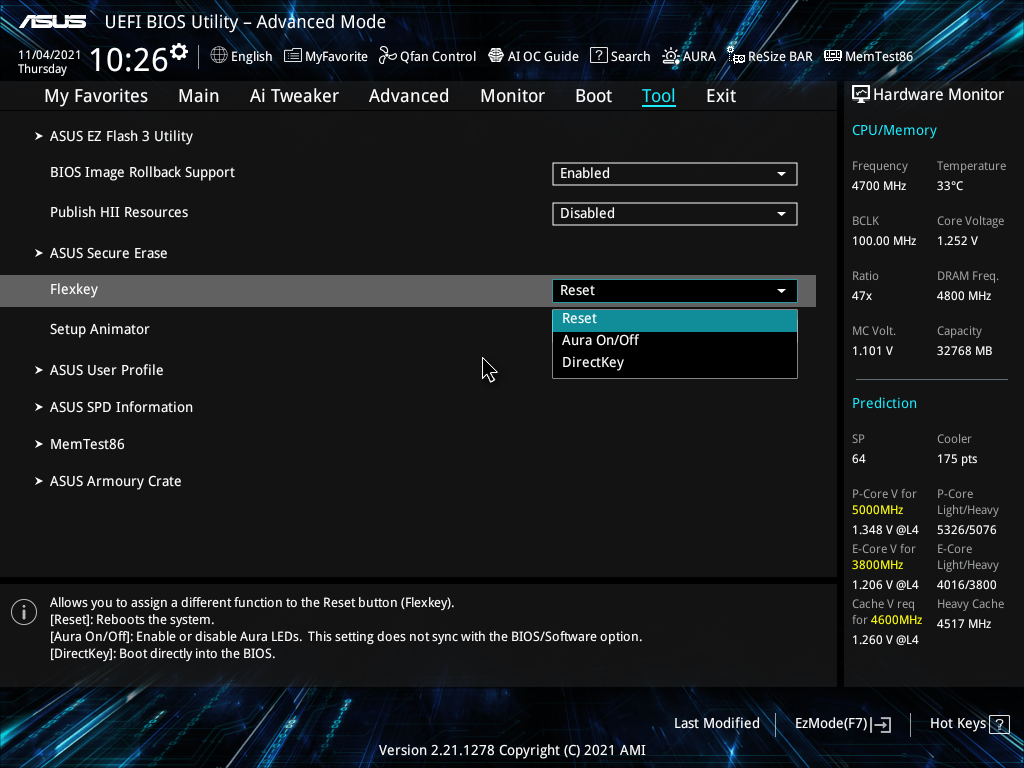Expand ASUS Armoury Crate
Viewport: 1024px width, 768px height.
tap(116, 481)
